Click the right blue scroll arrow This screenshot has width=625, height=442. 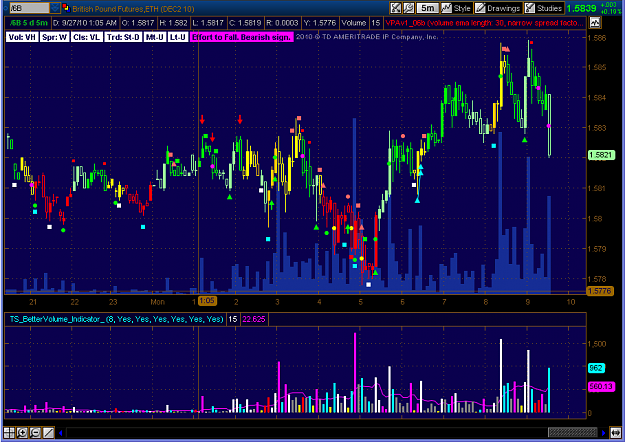pos(603,432)
